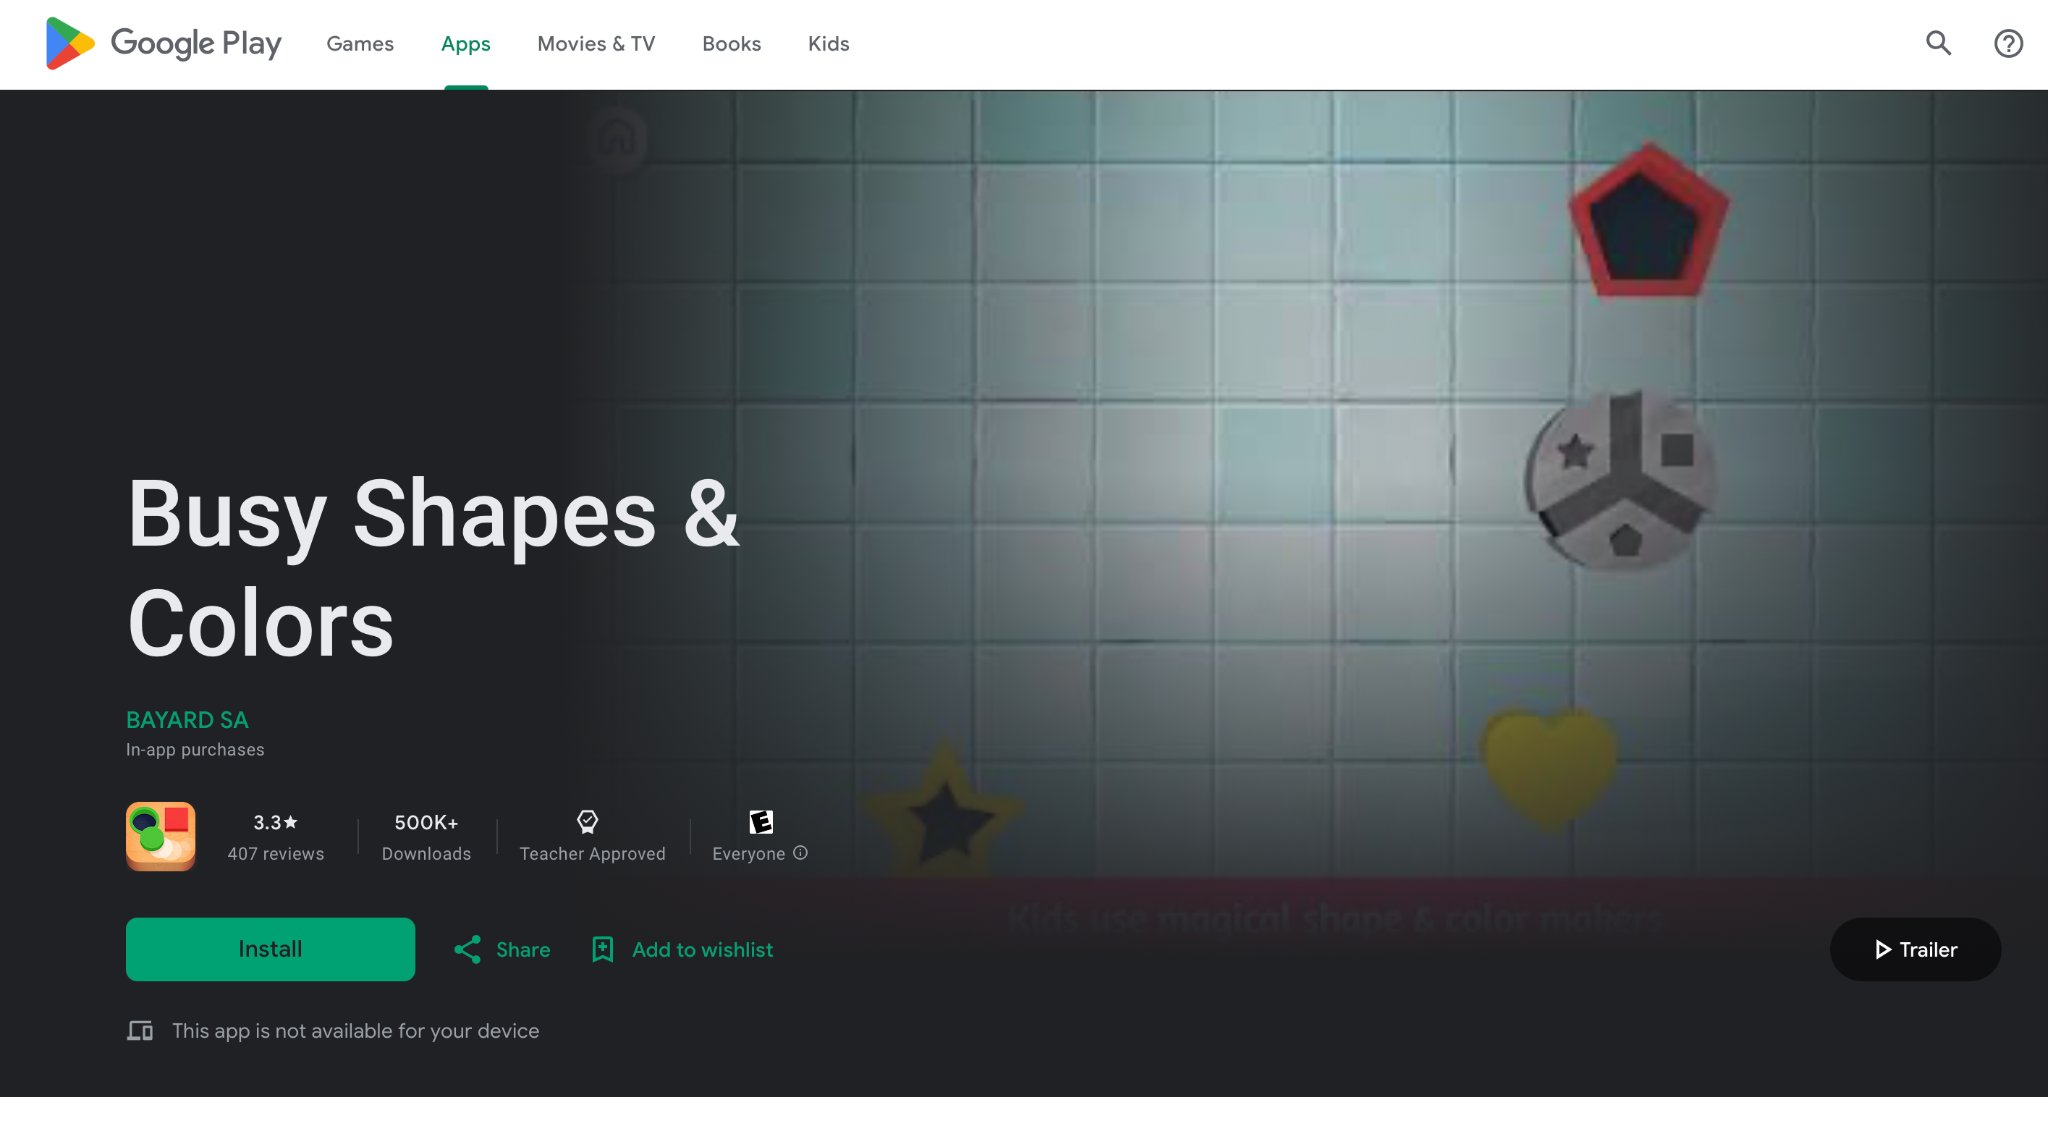Click the wishlist bookmark icon
The width and height of the screenshot is (2048, 1131).
point(602,949)
